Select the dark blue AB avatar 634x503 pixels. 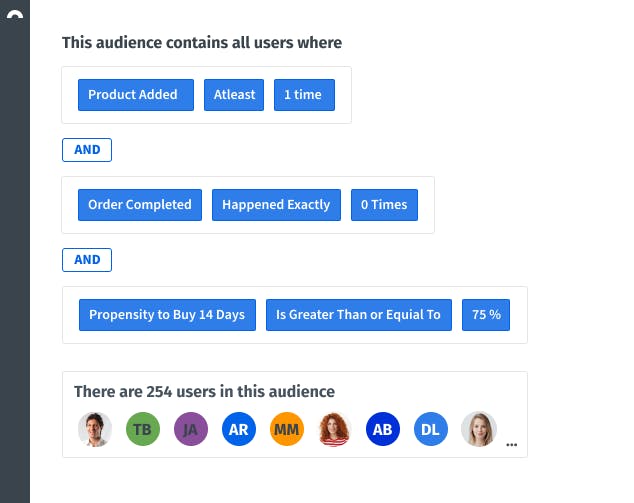(383, 430)
